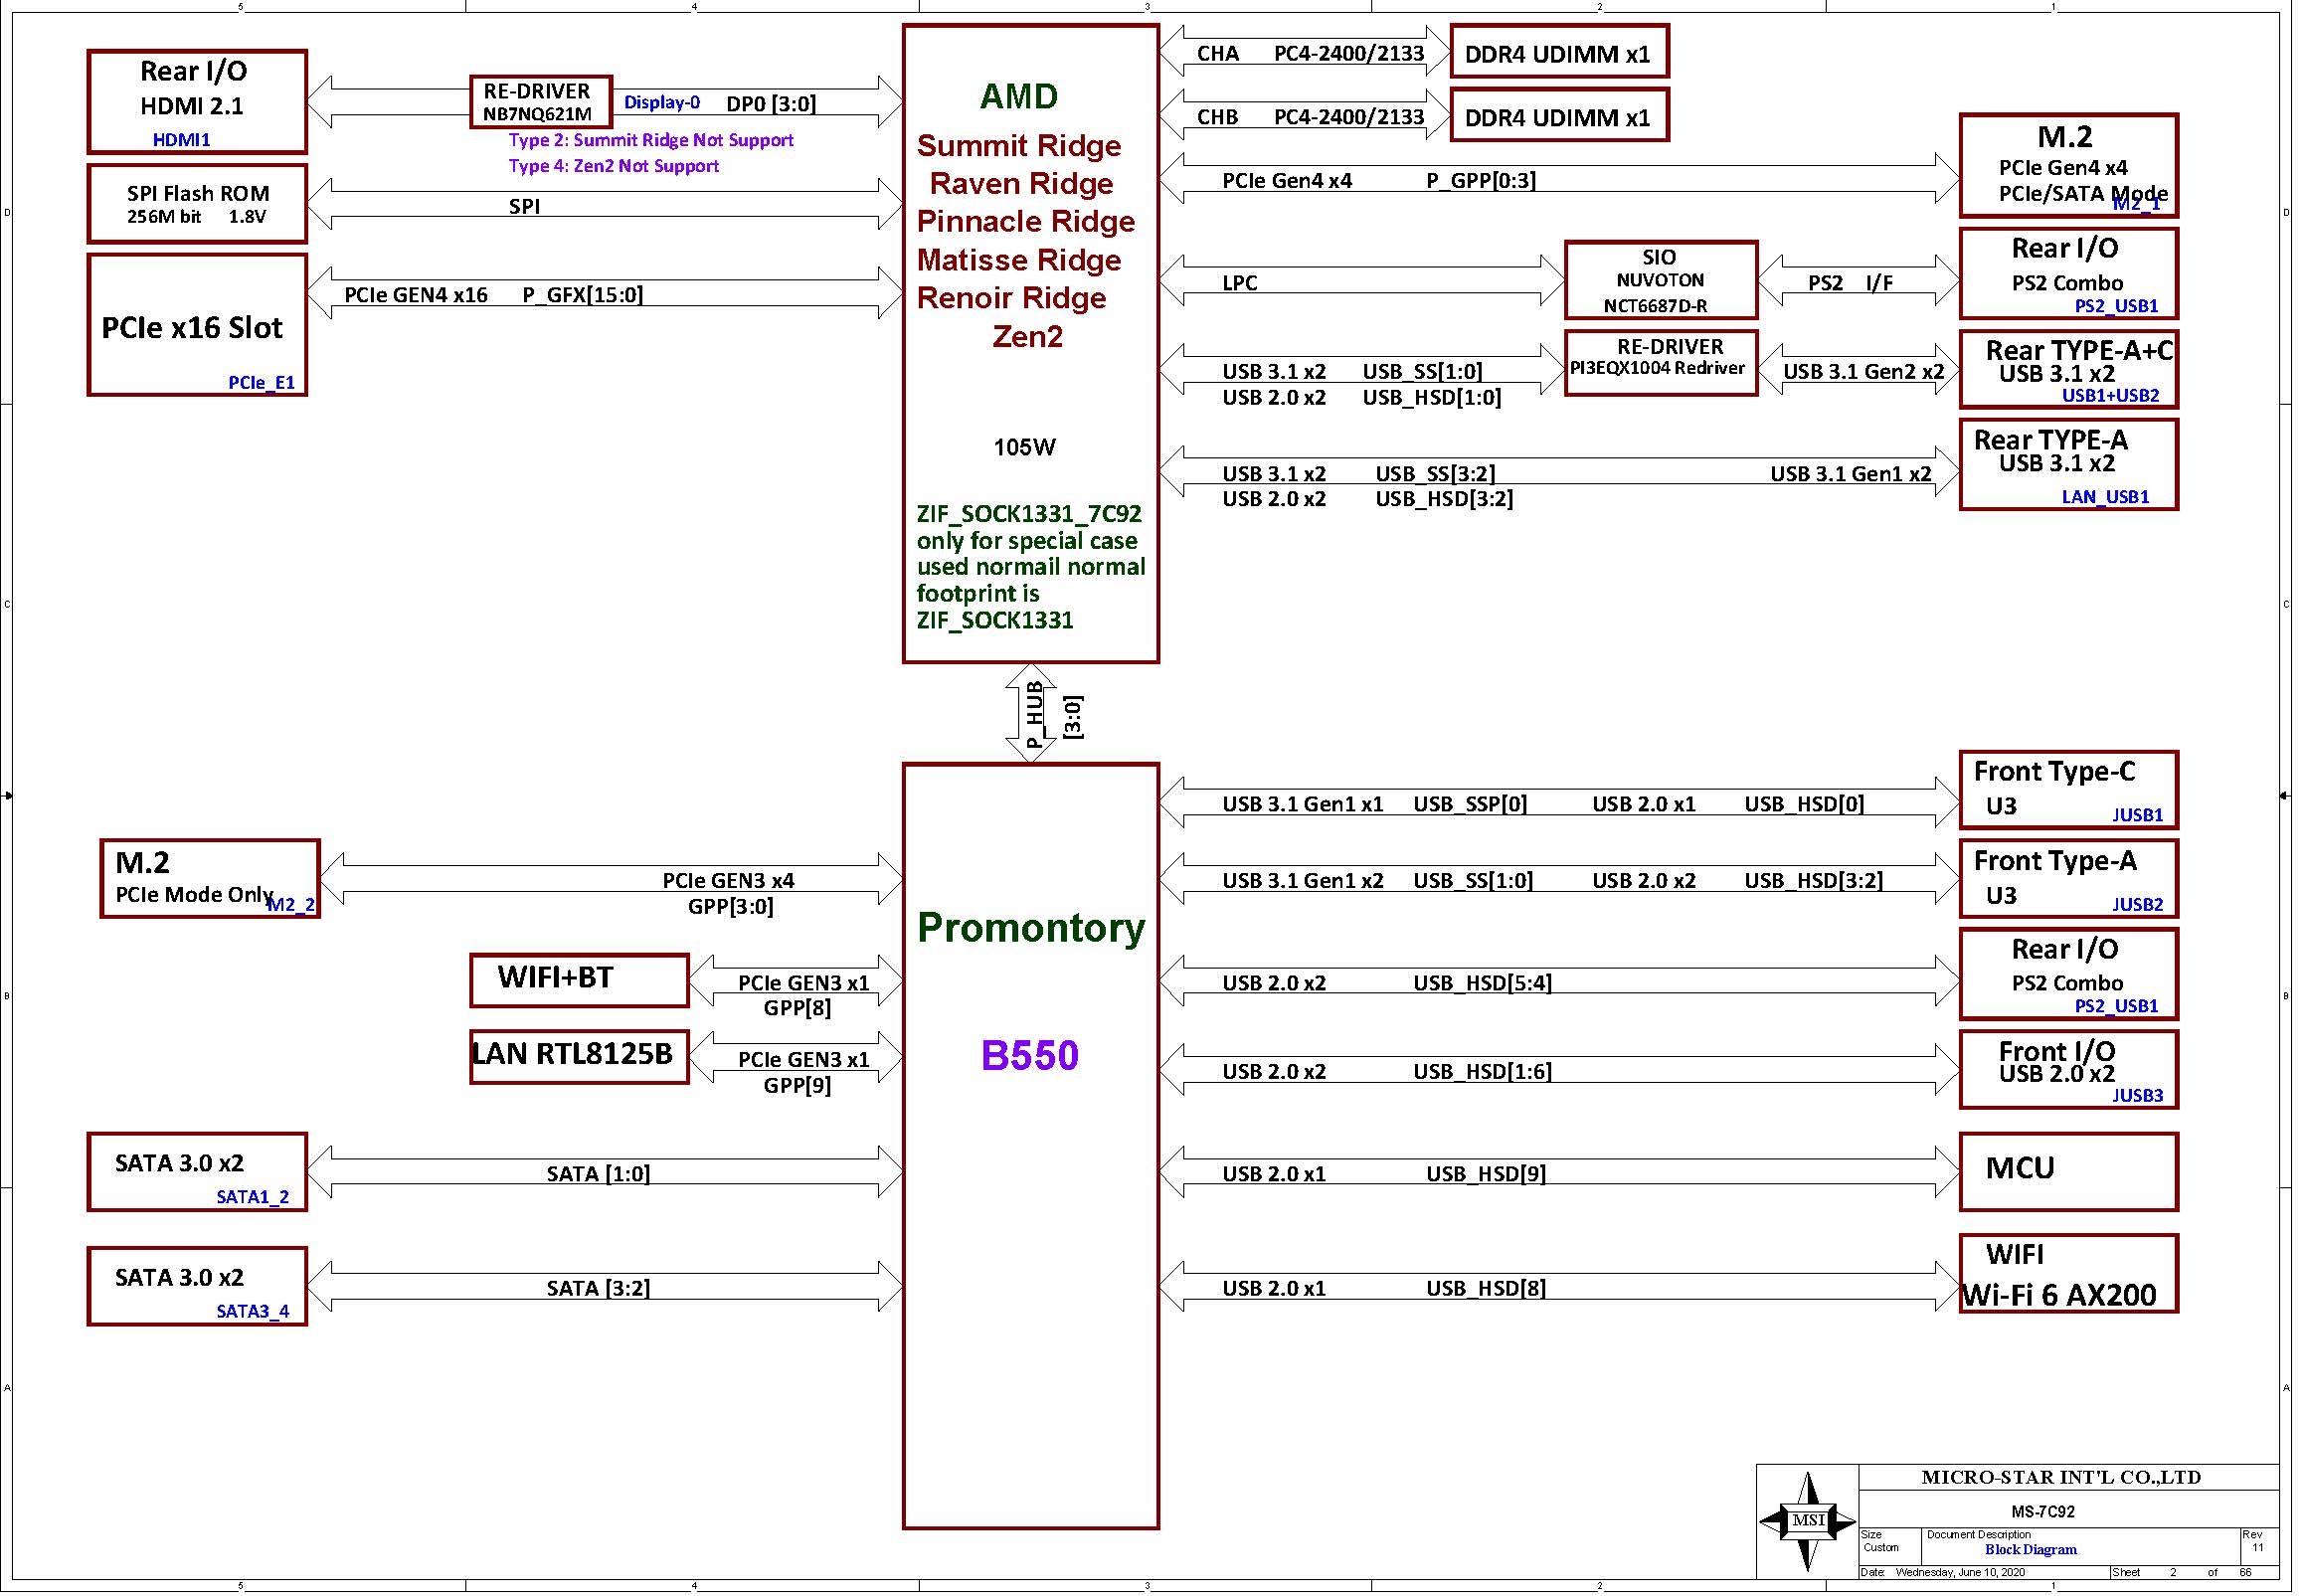Click the 'PCIe GEN4 x16' bus label

point(416,295)
